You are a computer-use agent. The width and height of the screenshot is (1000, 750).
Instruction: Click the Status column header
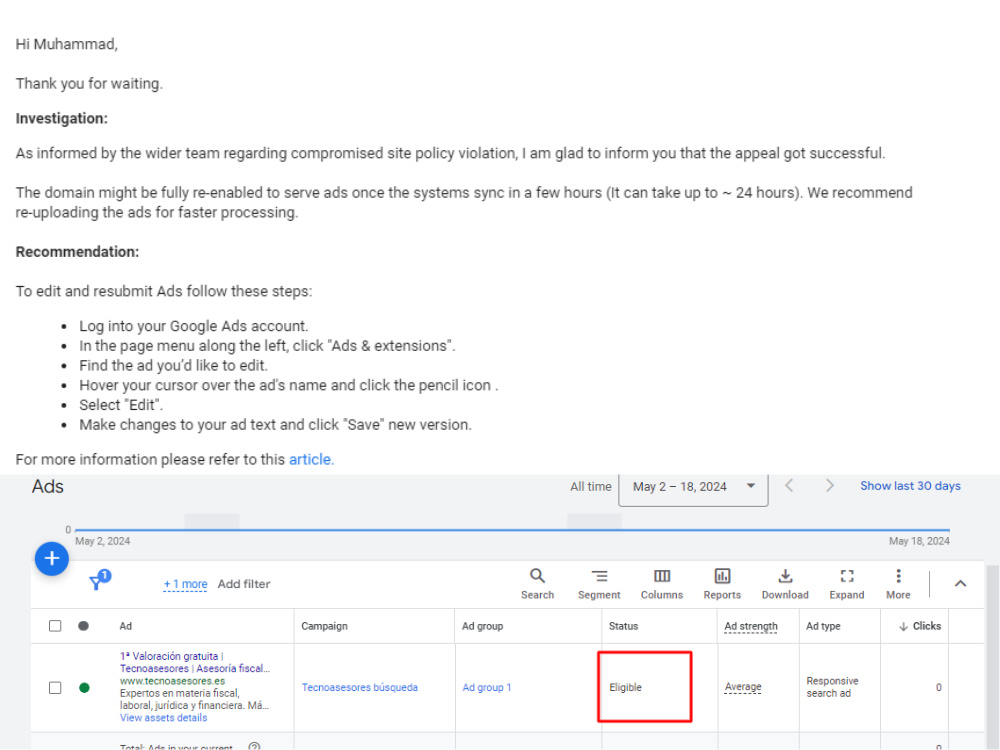tap(623, 626)
